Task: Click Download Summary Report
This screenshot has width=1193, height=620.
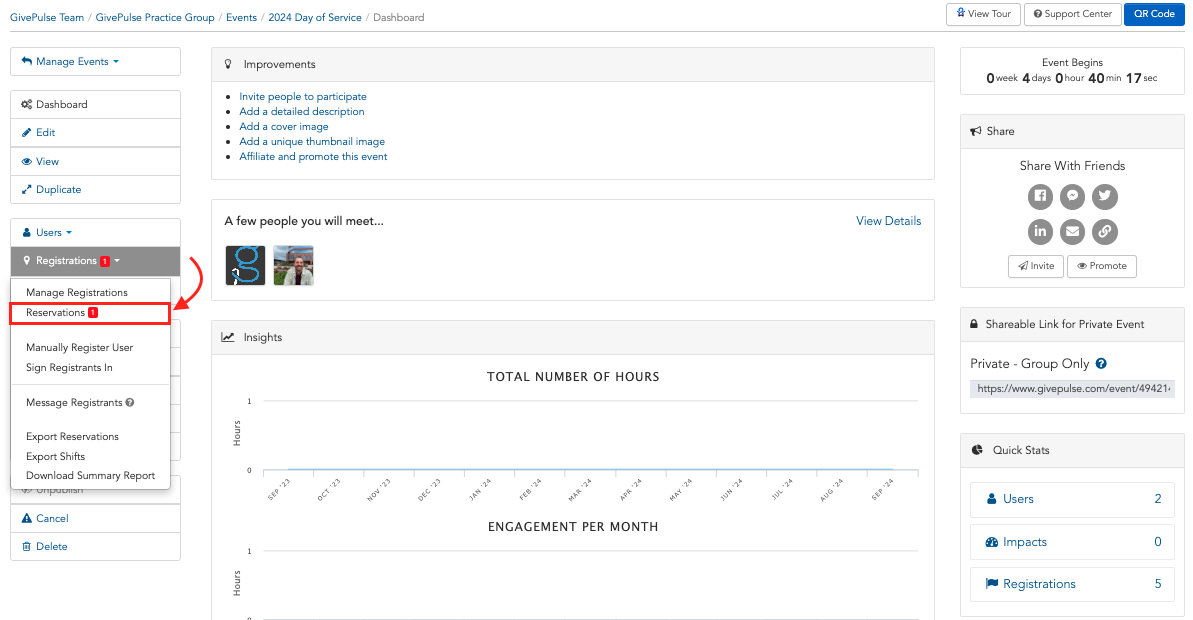Action: click(91, 475)
